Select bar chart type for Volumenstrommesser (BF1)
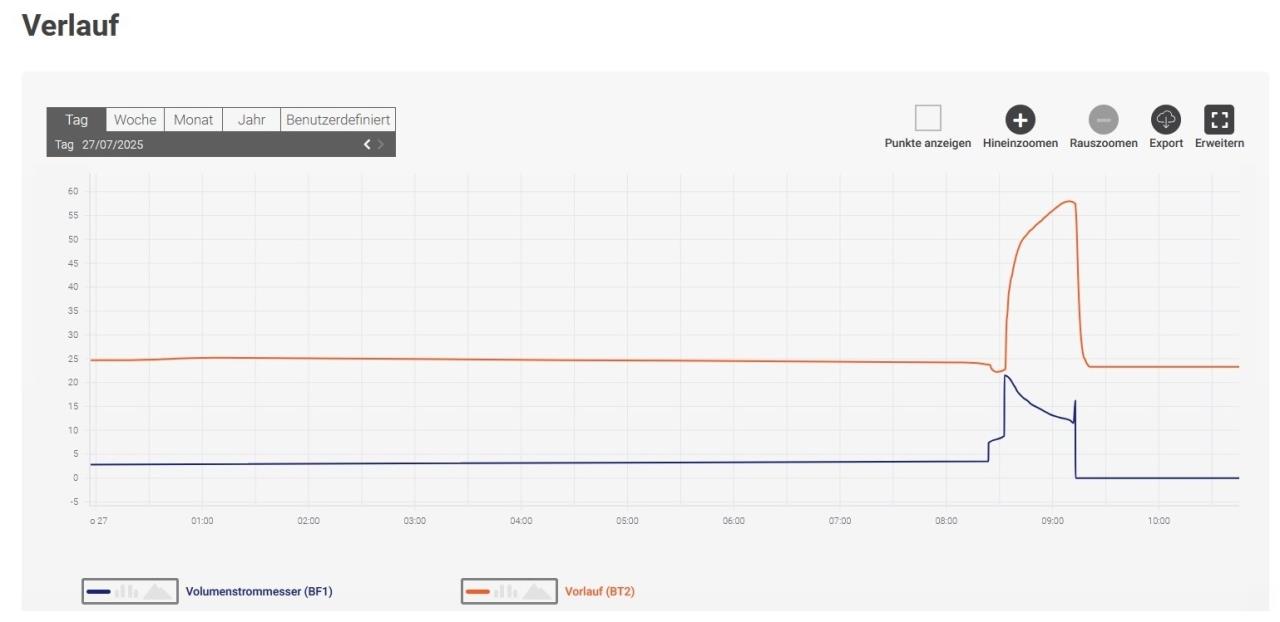This screenshot has height=622, width=1280. (x=126, y=592)
